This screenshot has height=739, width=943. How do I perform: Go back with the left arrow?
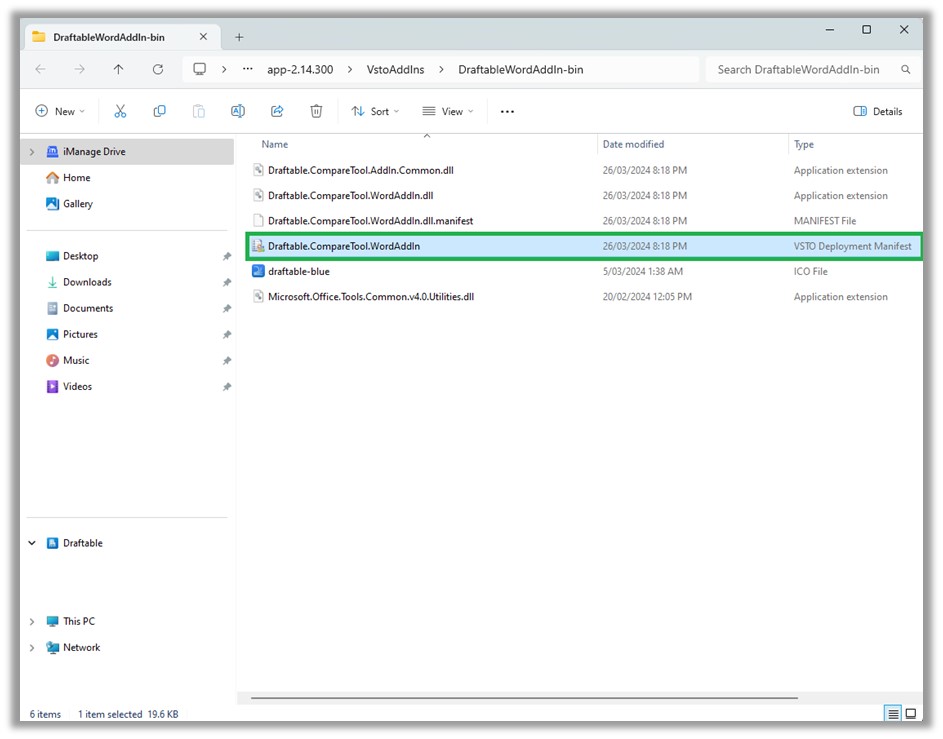(40, 69)
